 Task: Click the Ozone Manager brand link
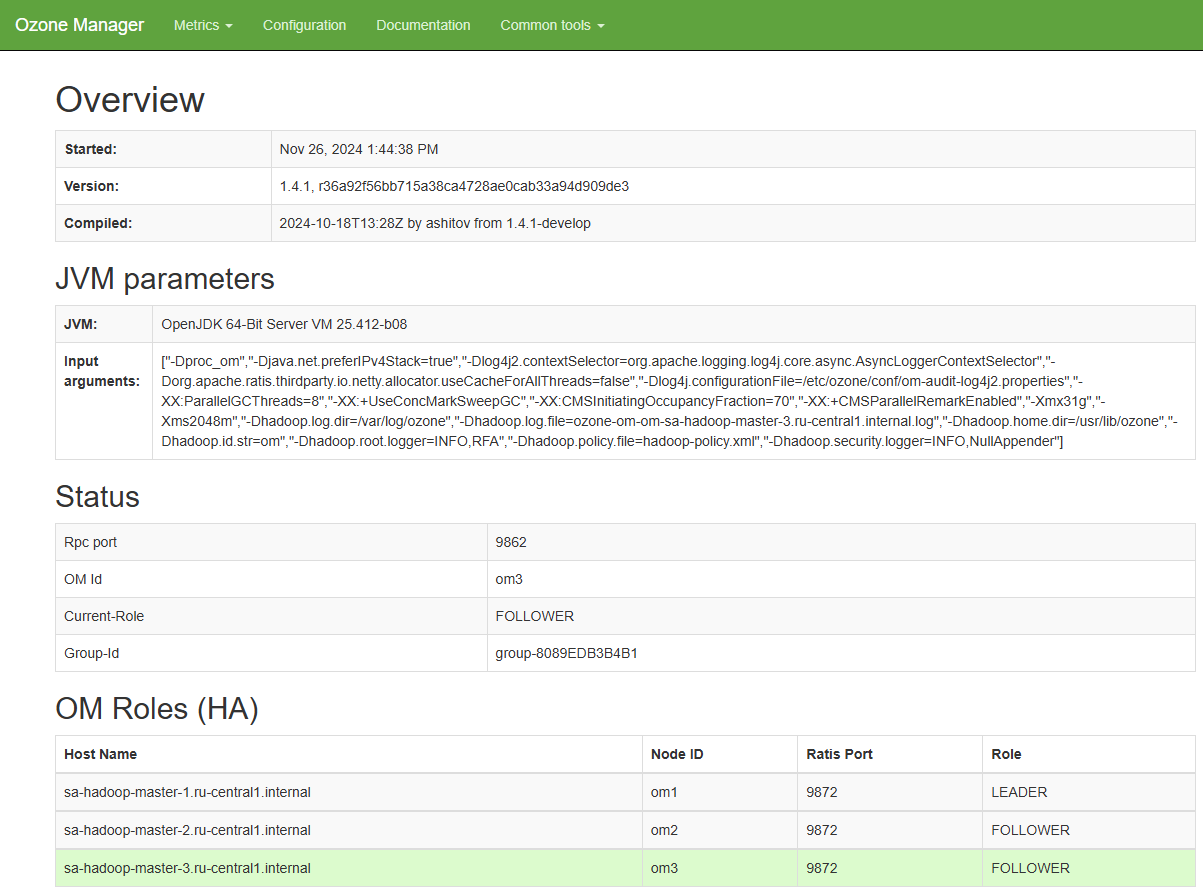coord(79,25)
